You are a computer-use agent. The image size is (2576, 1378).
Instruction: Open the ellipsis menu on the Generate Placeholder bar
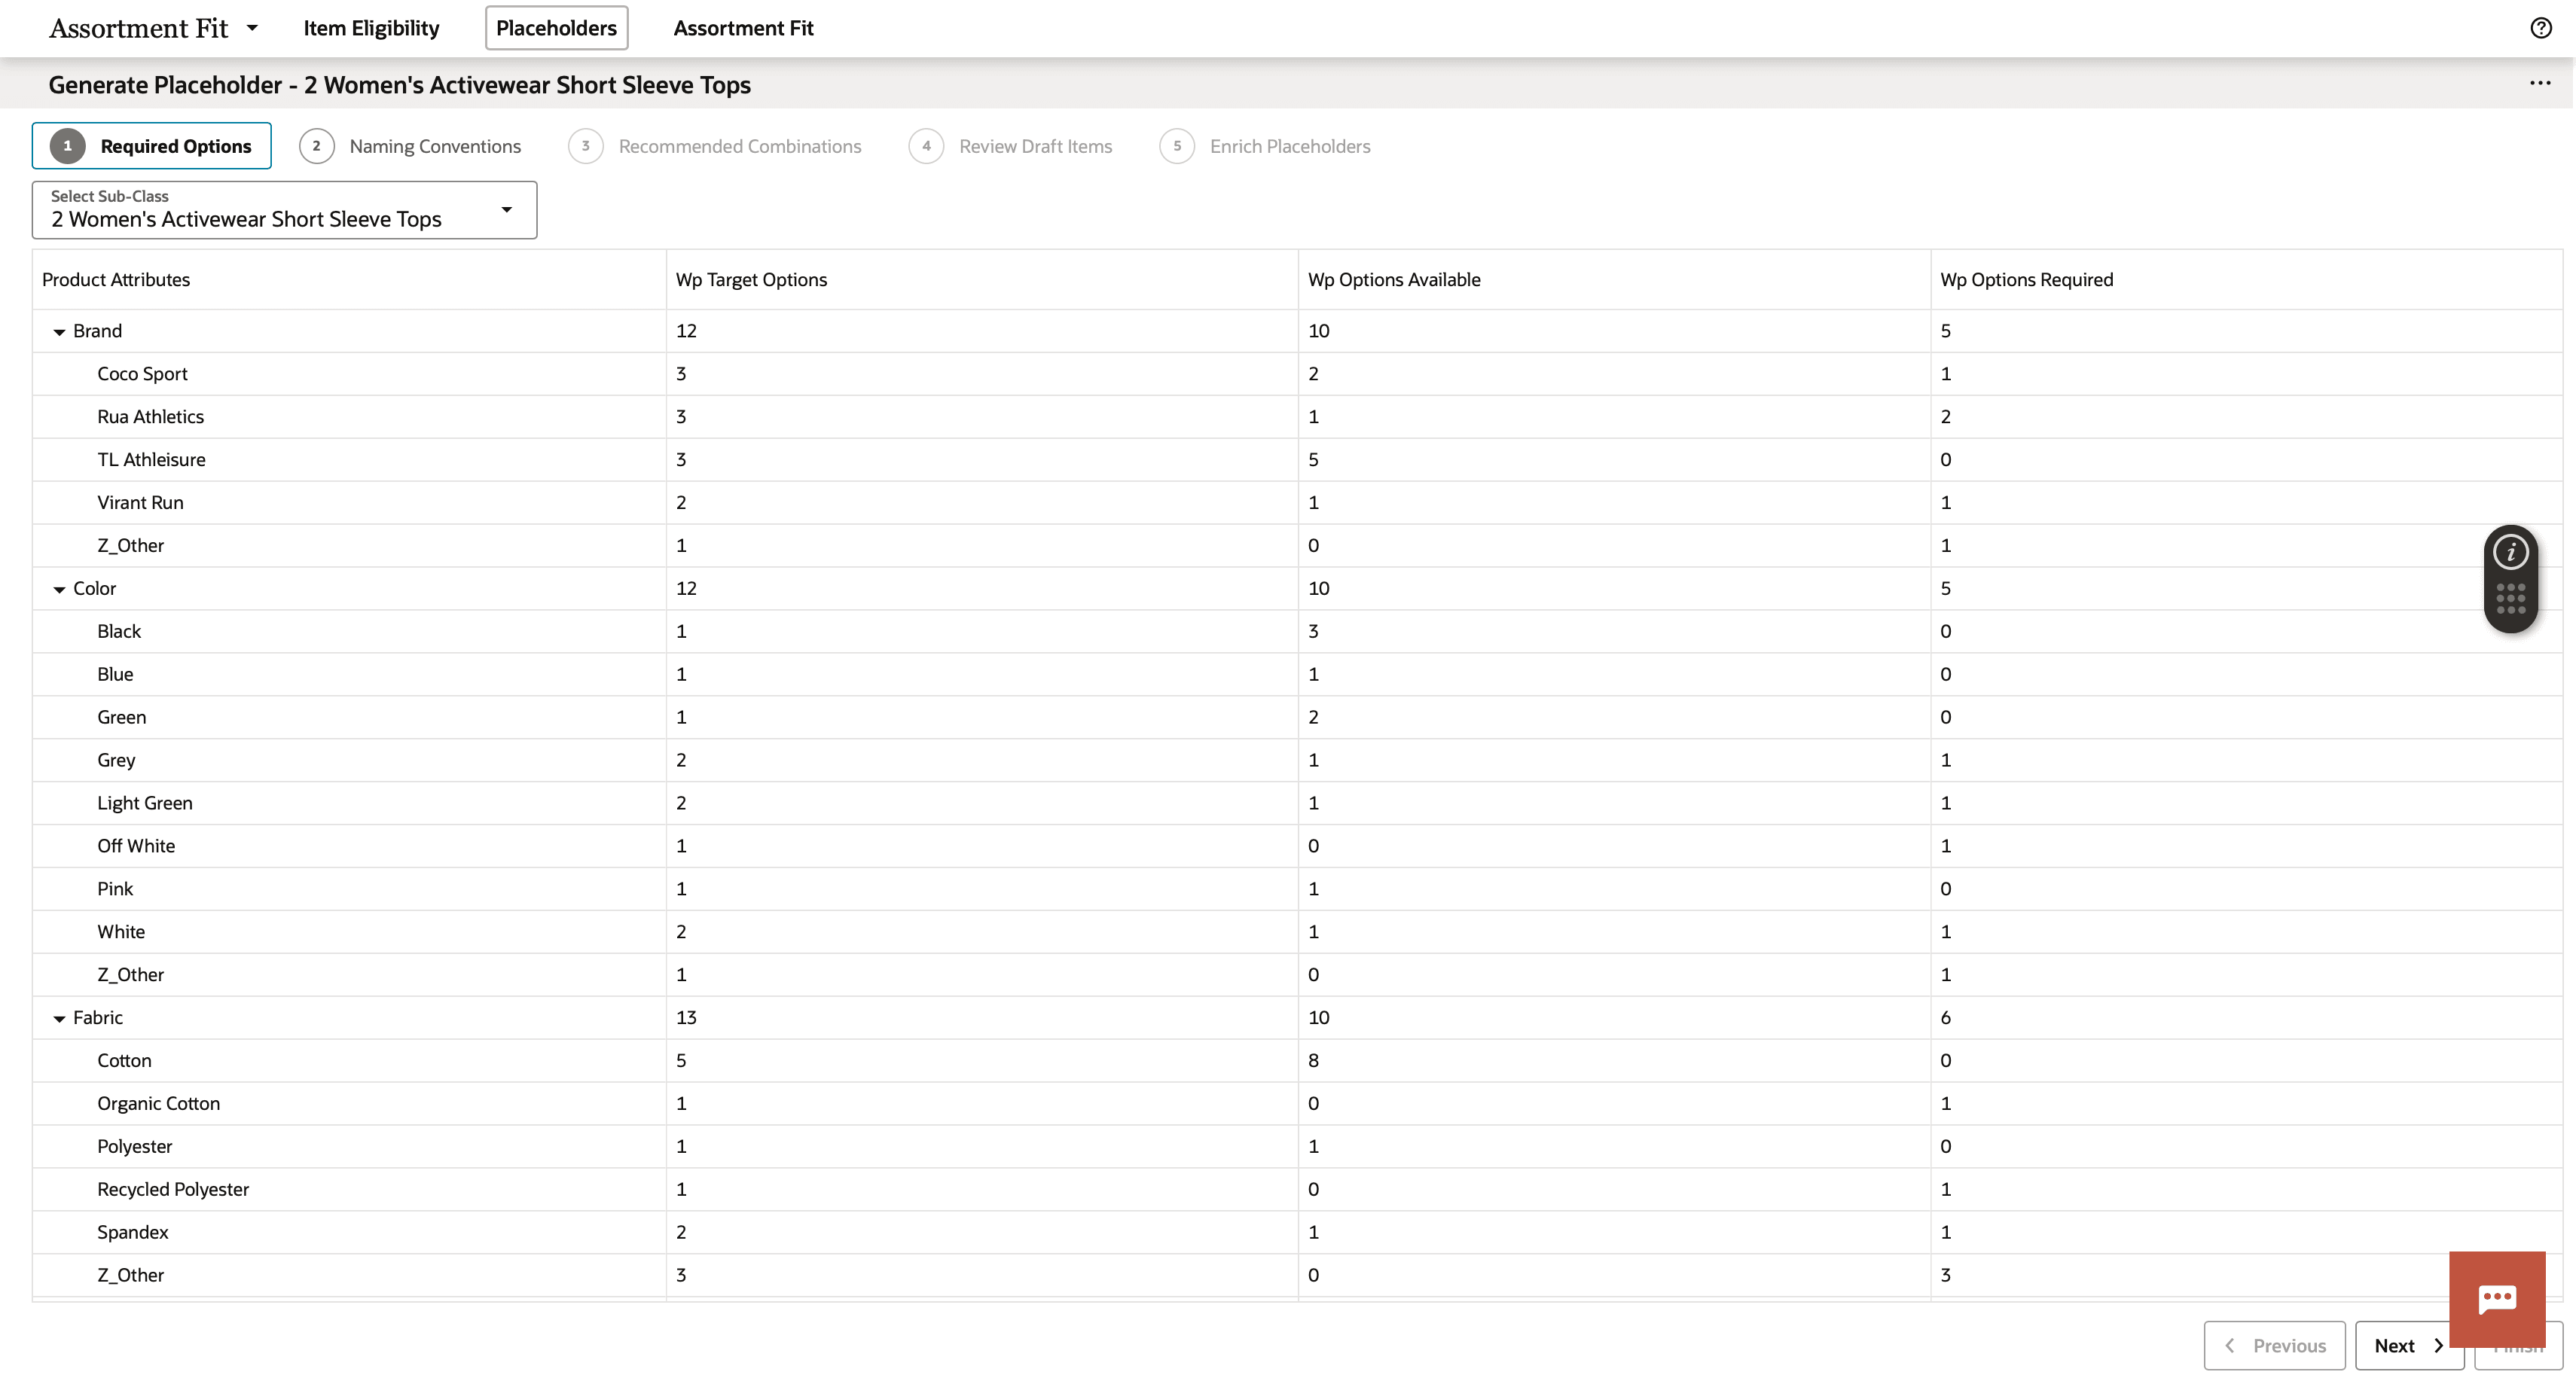2541,83
